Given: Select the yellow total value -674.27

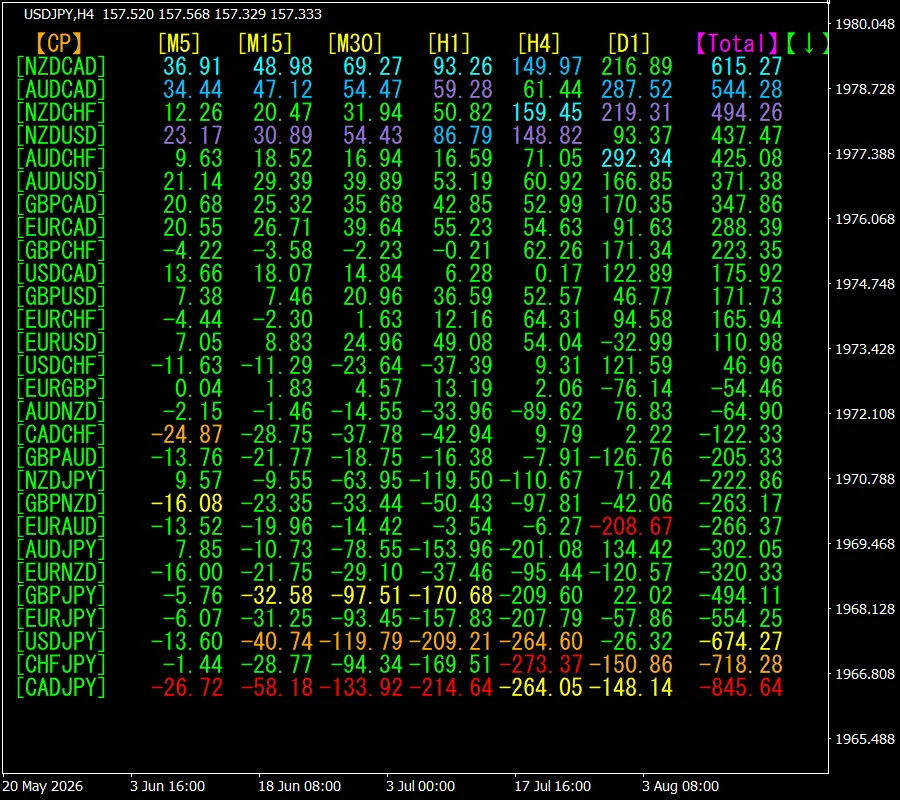Looking at the screenshot, I should click(x=741, y=641).
